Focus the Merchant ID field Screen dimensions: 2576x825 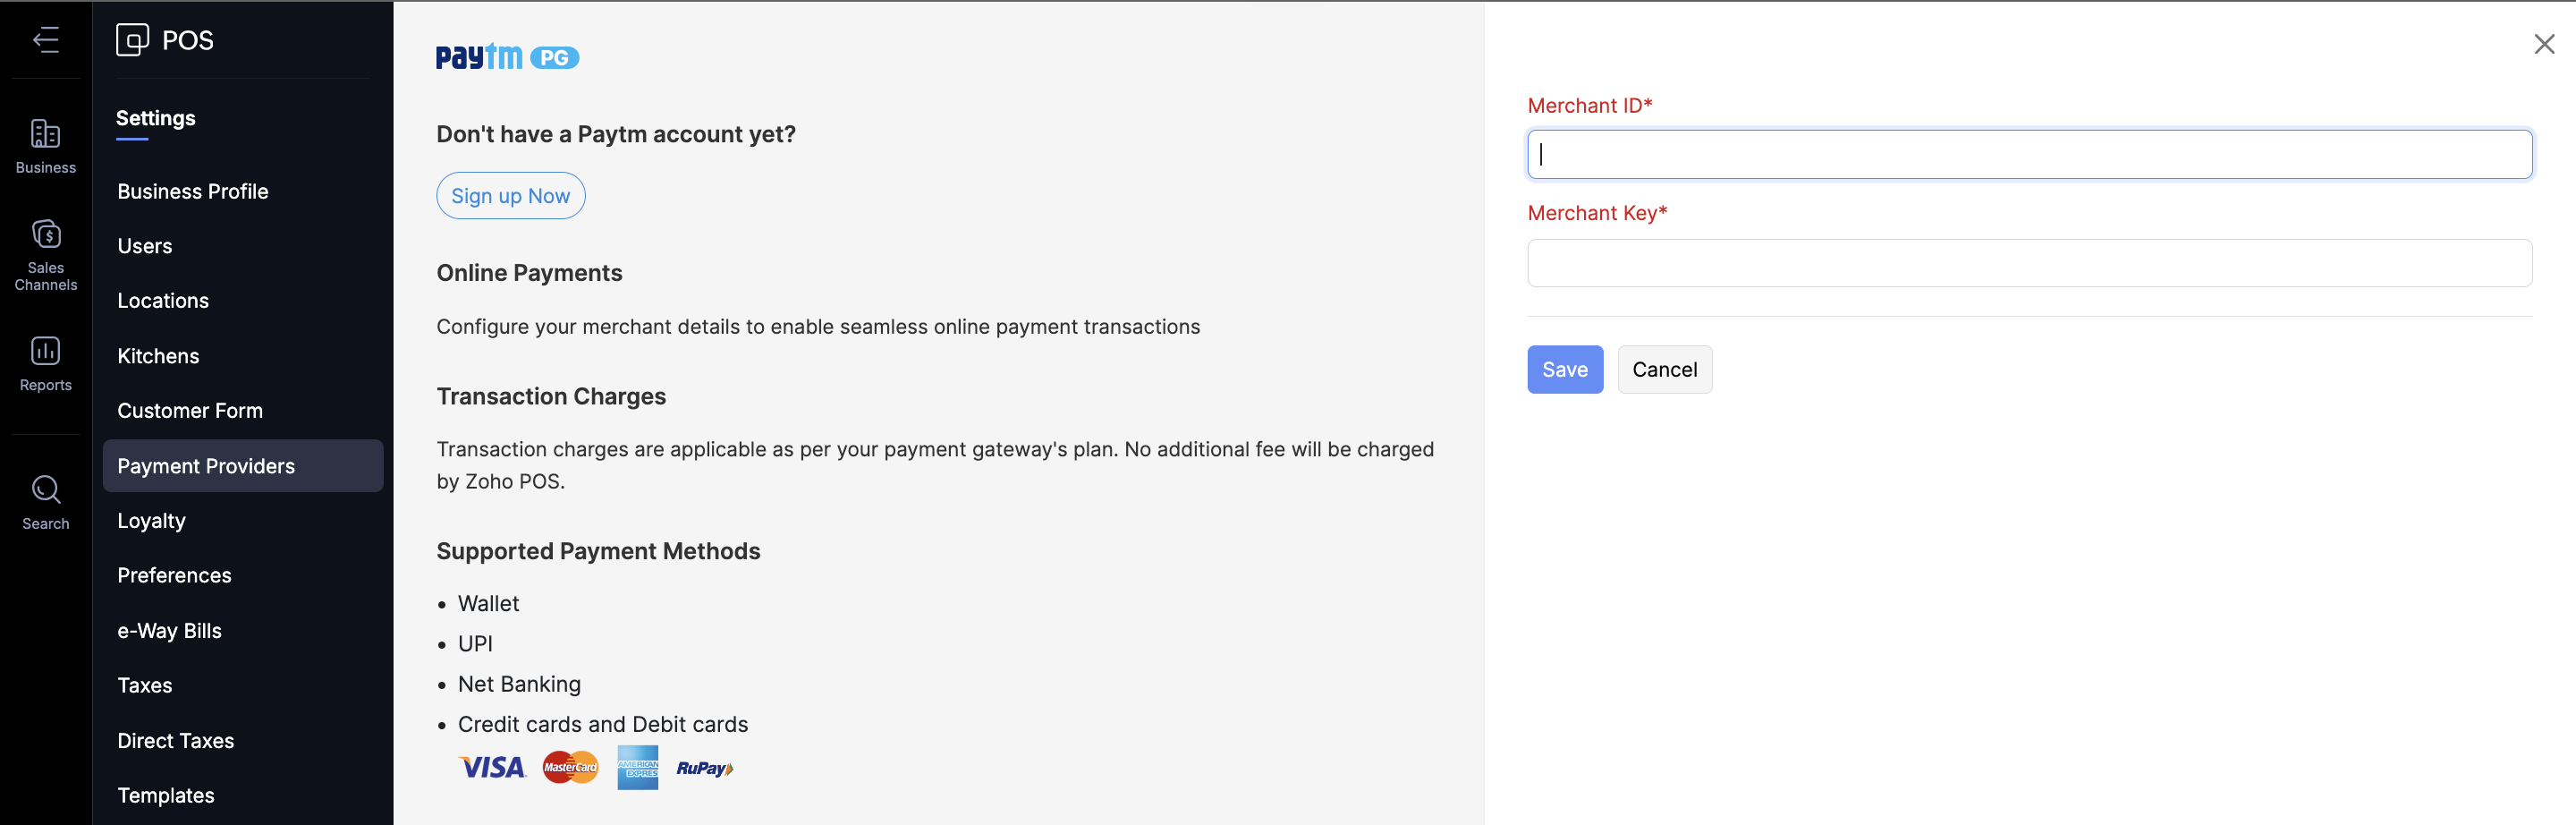[2028, 155]
